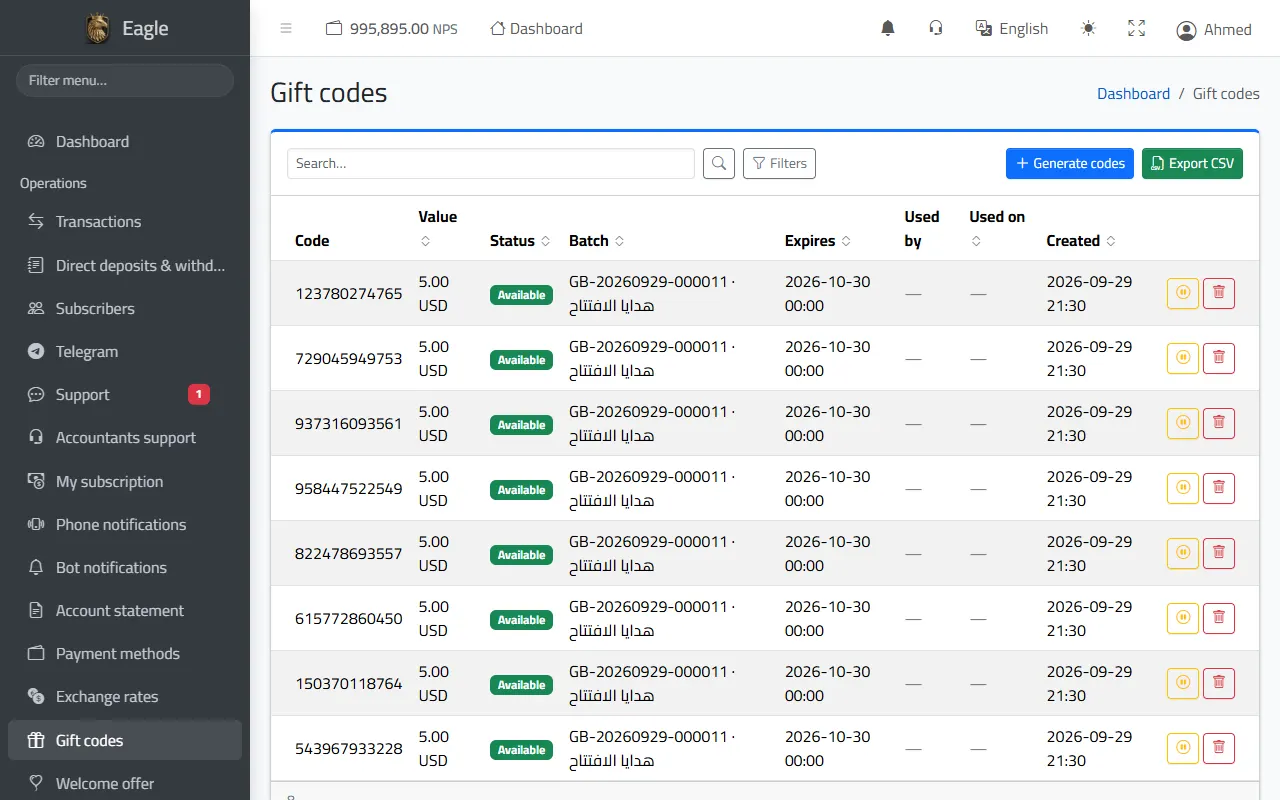Click the headset support icon in top bar
The width and height of the screenshot is (1280, 800).
936,29
